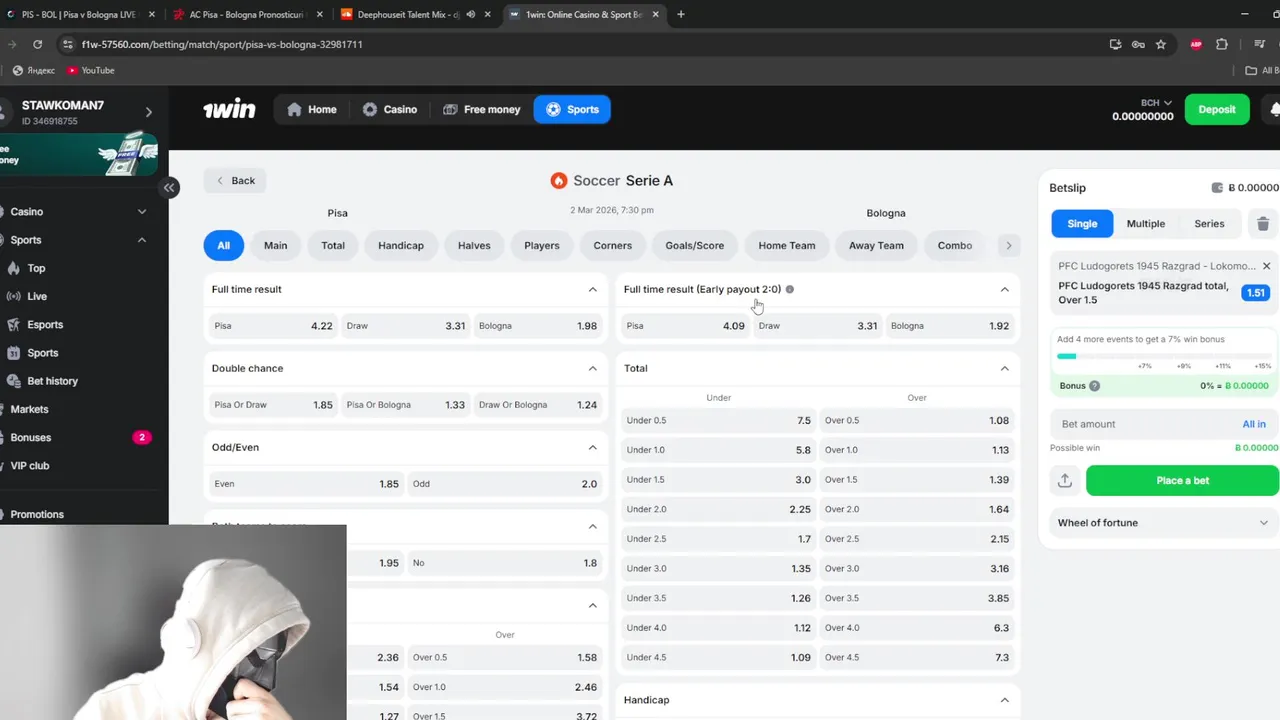The width and height of the screenshot is (1280, 720).
Task: Collapse the Sports sidebar section chevron
Action: 142,240
